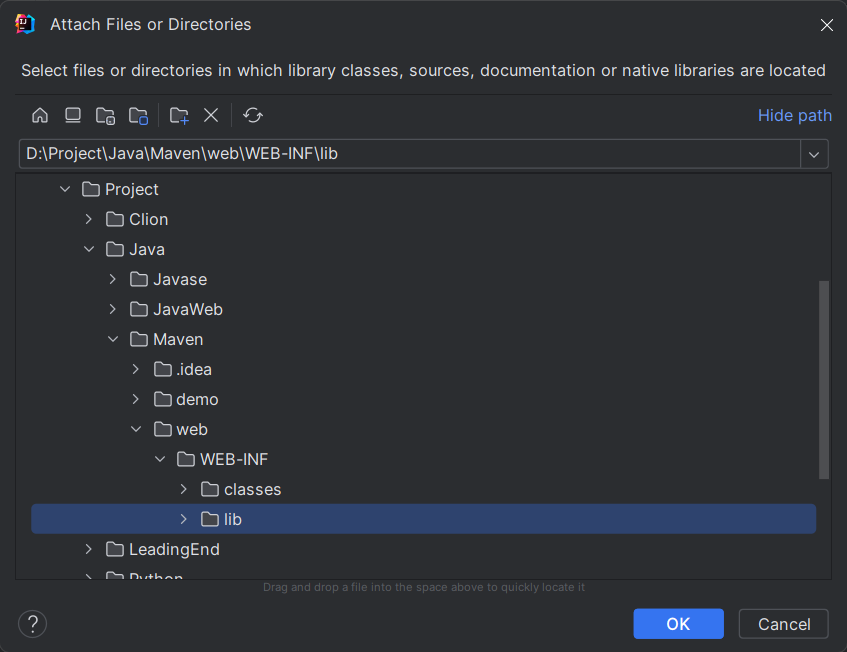Collapse the WEB-INF folder
Screen dimensions: 847x652
coord(159,459)
